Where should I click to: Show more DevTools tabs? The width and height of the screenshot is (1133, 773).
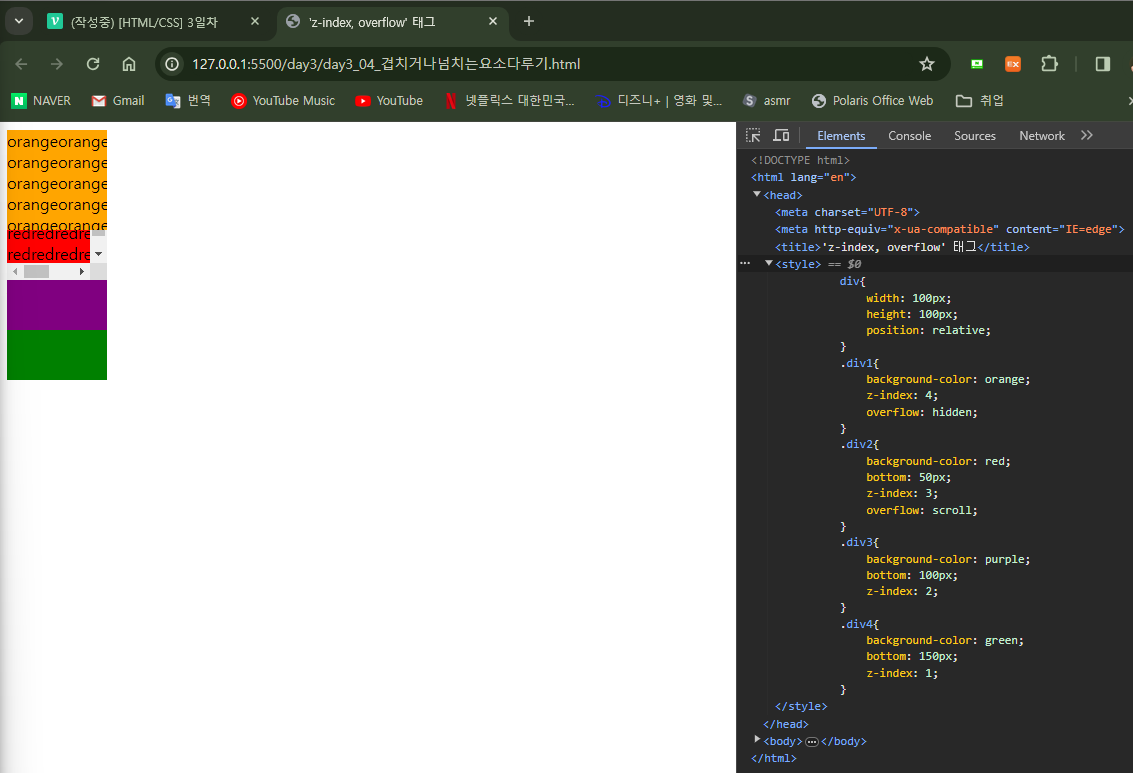[1087, 136]
